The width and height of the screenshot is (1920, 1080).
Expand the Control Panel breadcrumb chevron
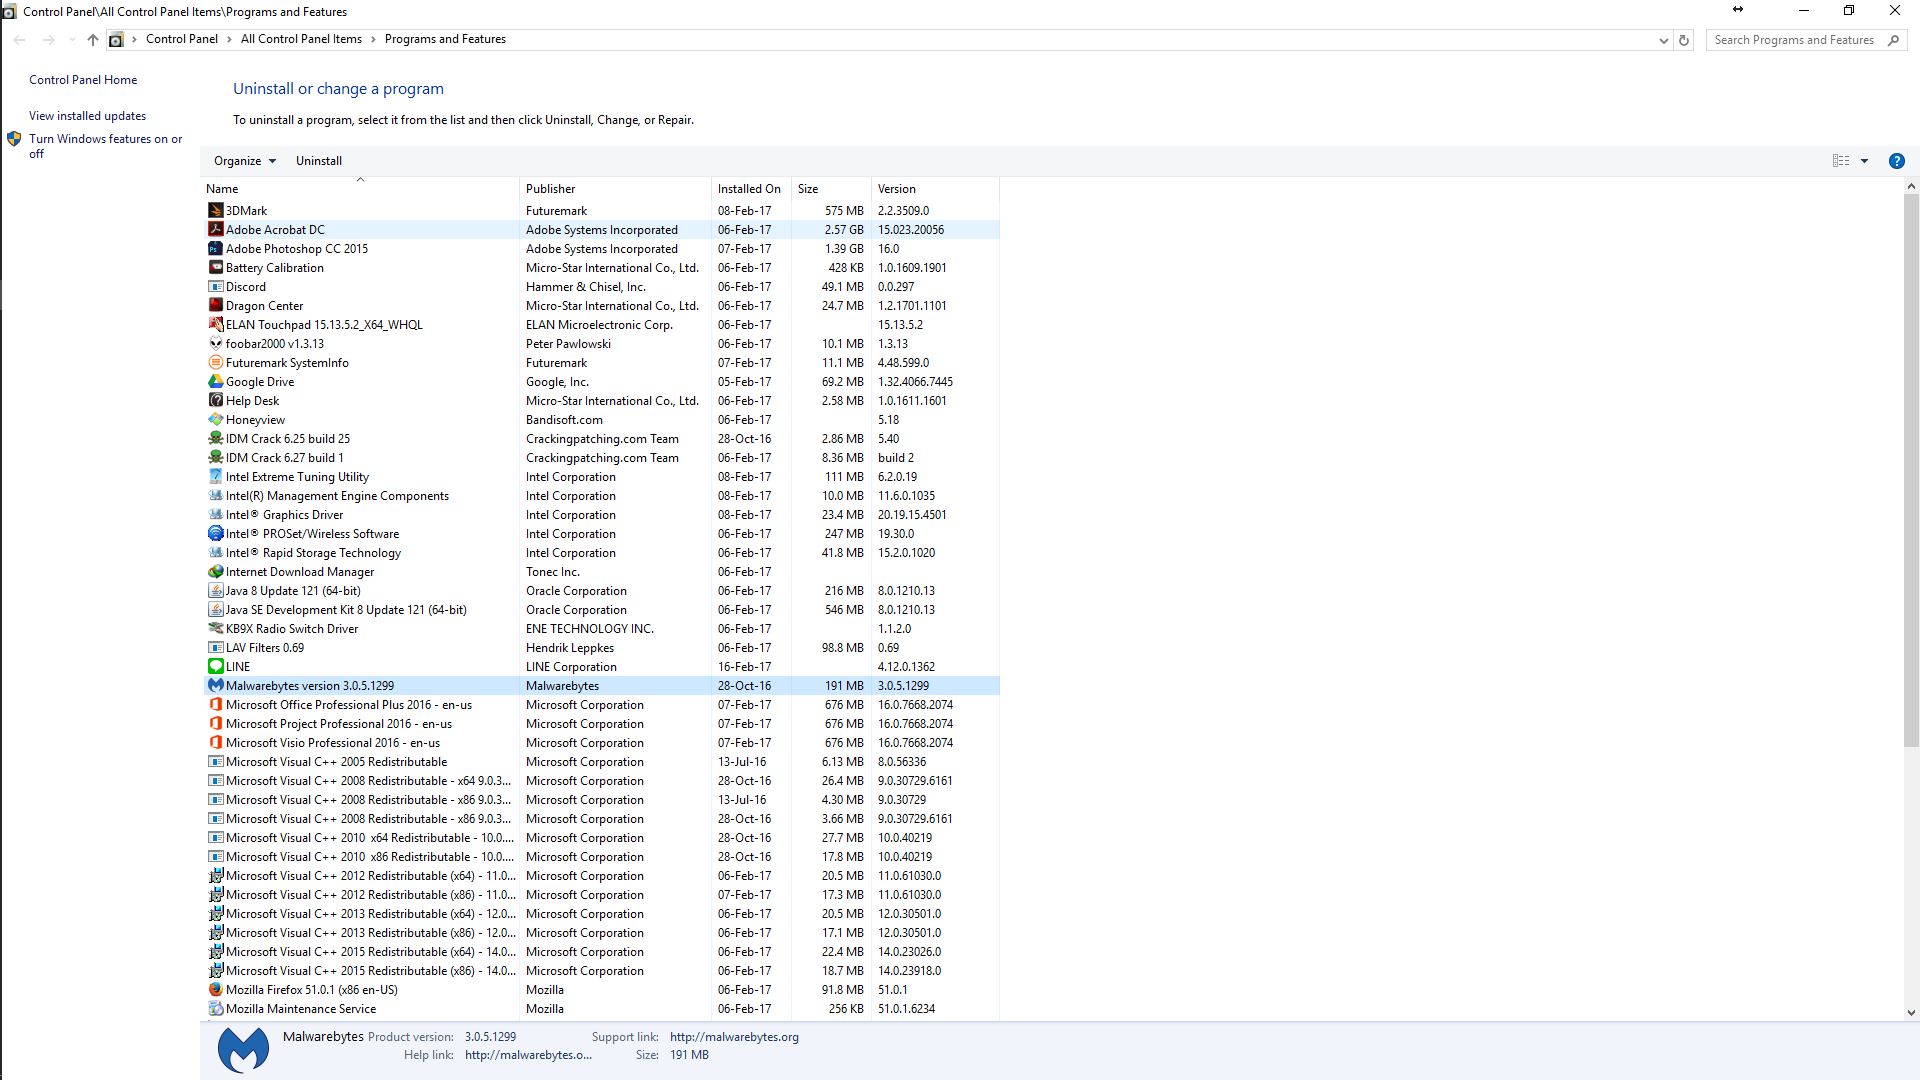click(229, 40)
